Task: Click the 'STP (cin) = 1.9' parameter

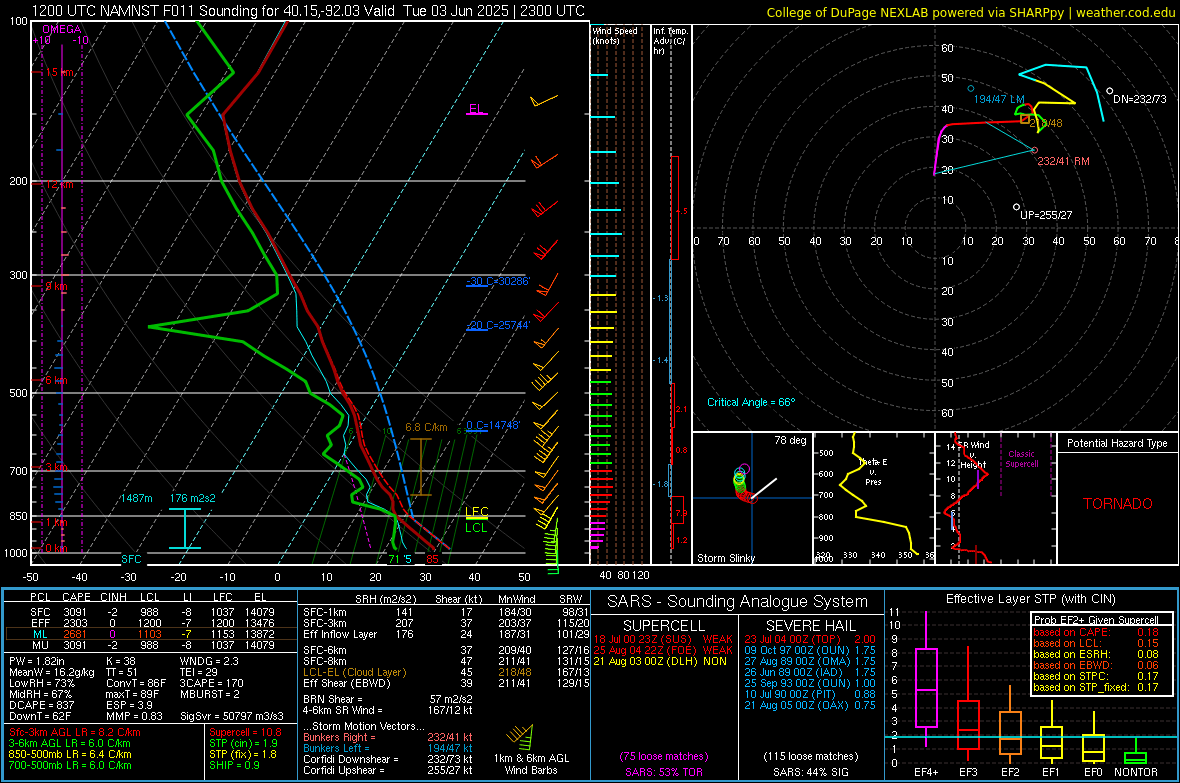Action: [243, 743]
